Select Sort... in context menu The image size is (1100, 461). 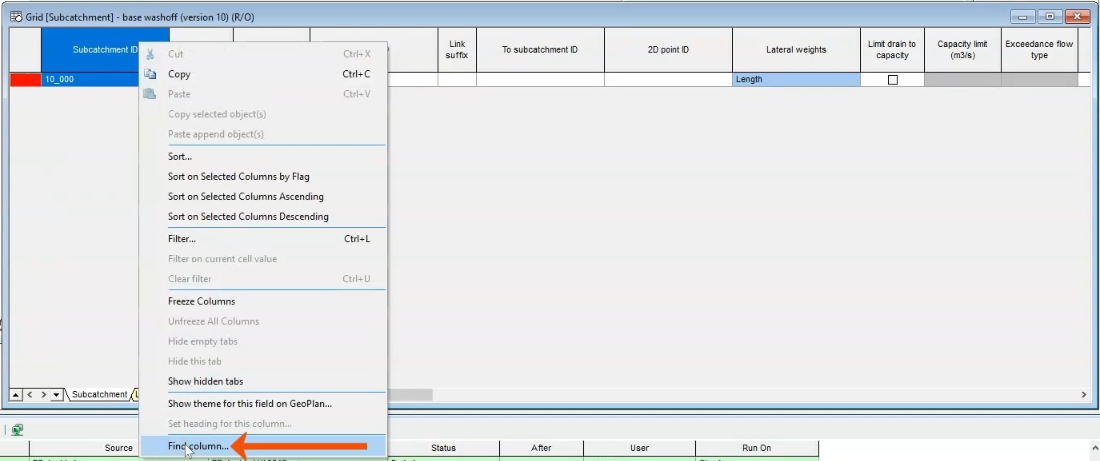263,156
